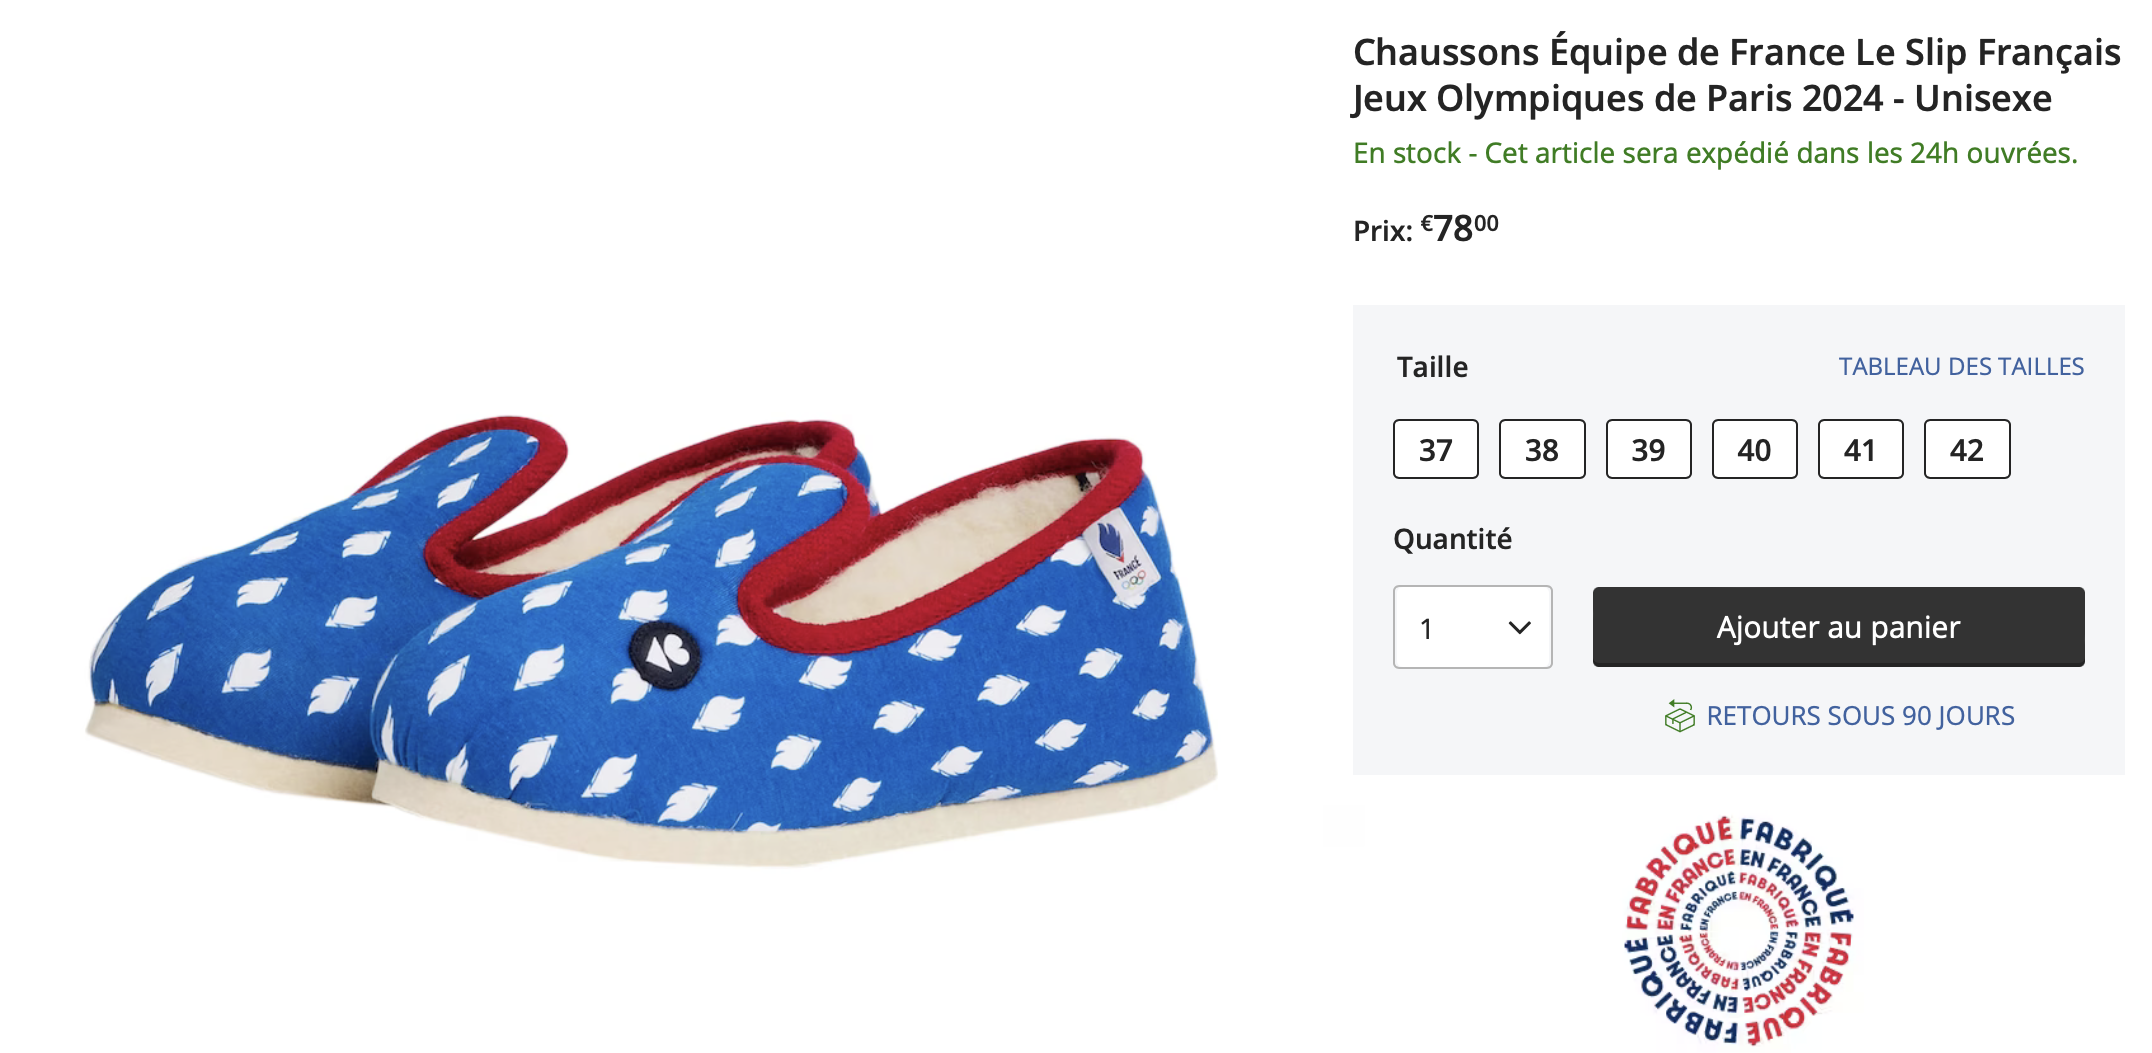Click the Ajouter au panier button

(x=1838, y=627)
